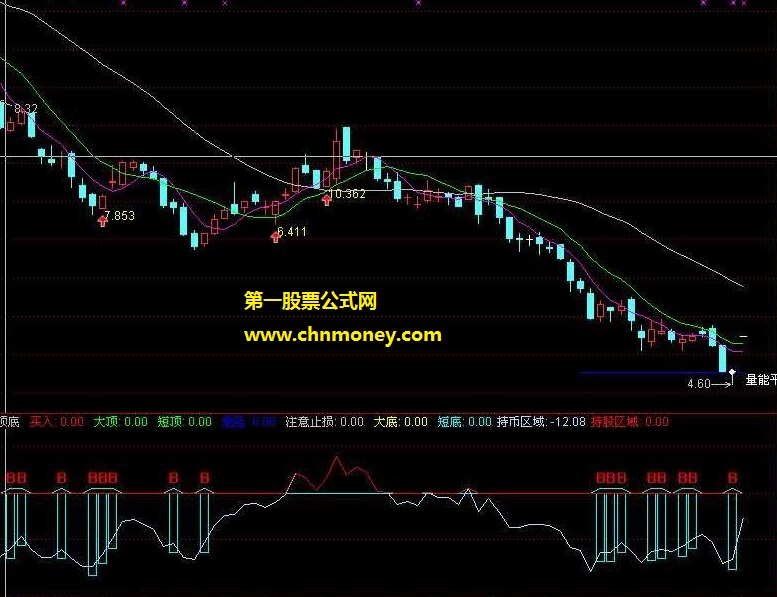Click the red arrow marker at 10.362
The width and height of the screenshot is (777, 597).
327,199
